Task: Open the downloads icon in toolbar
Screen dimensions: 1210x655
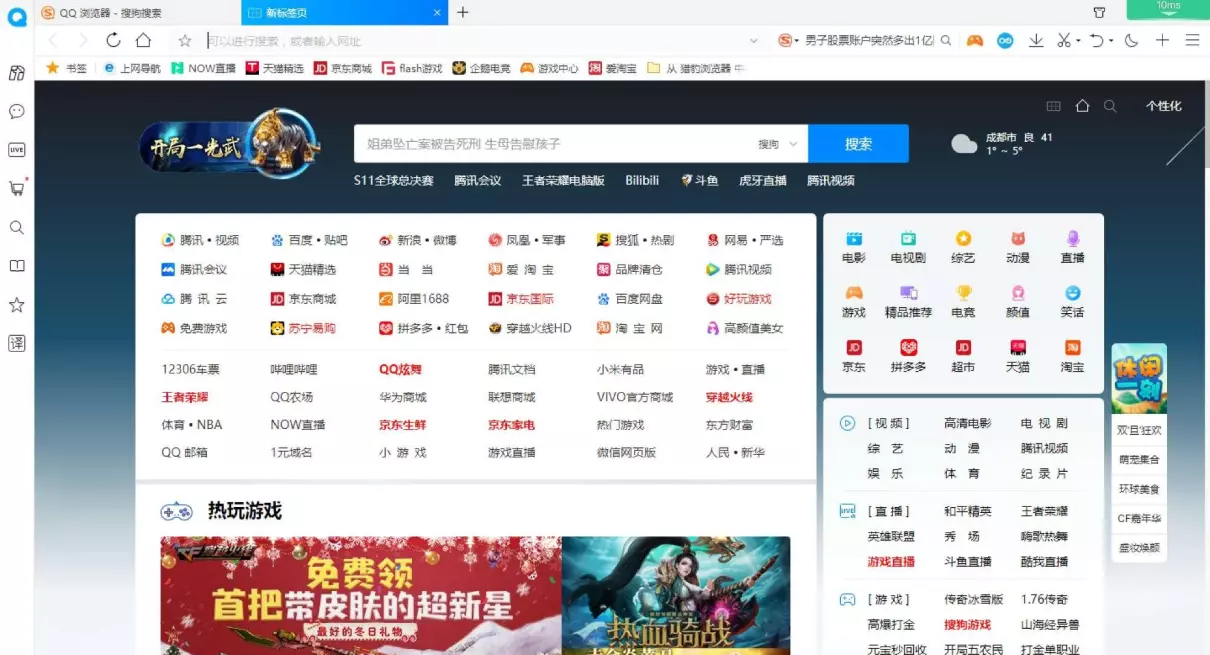Action: pyautogui.click(x=1036, y=40)
